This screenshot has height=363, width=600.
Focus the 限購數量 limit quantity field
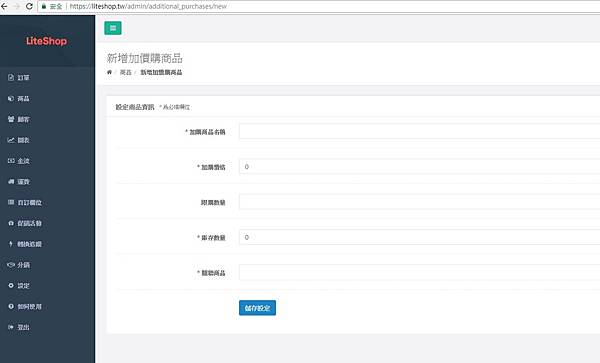pos(419,202)
